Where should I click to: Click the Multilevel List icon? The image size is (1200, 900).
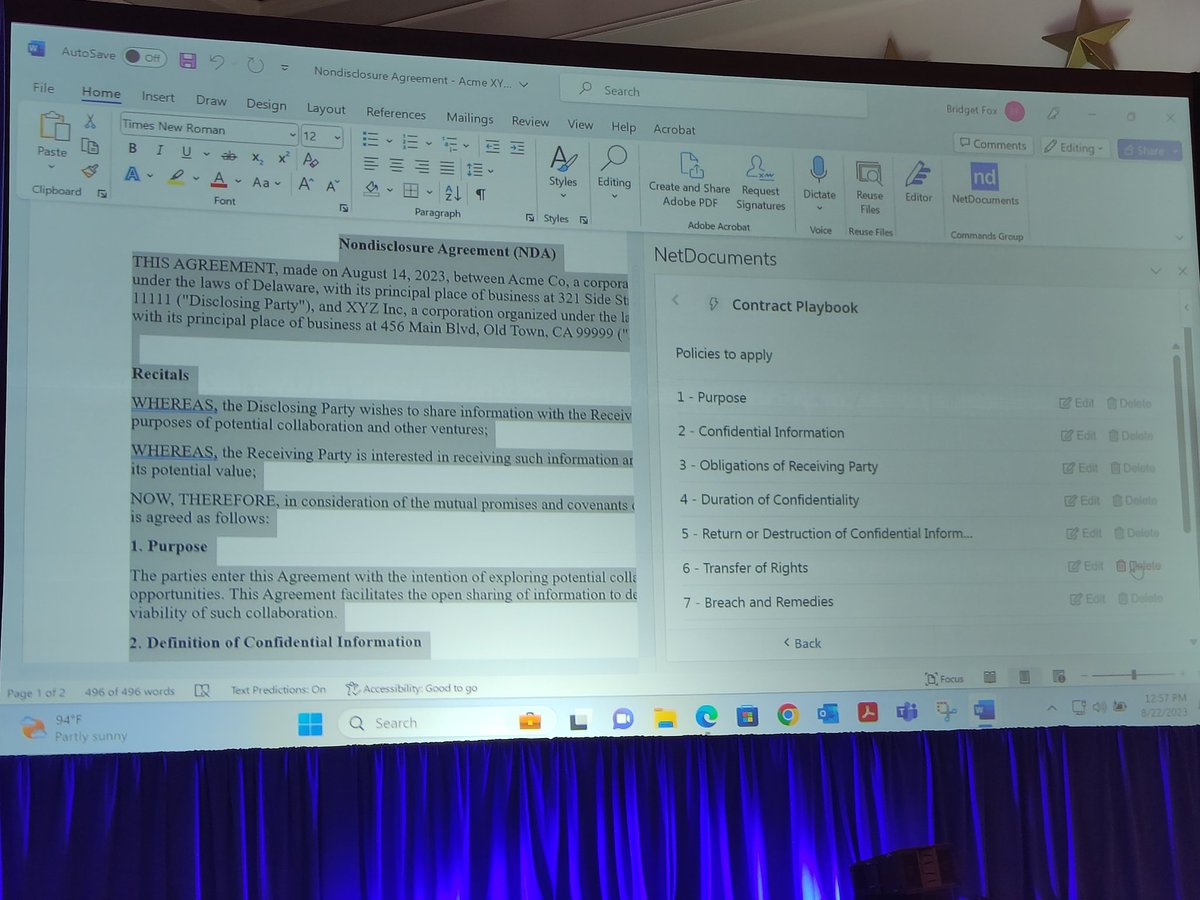coord(450,143)
